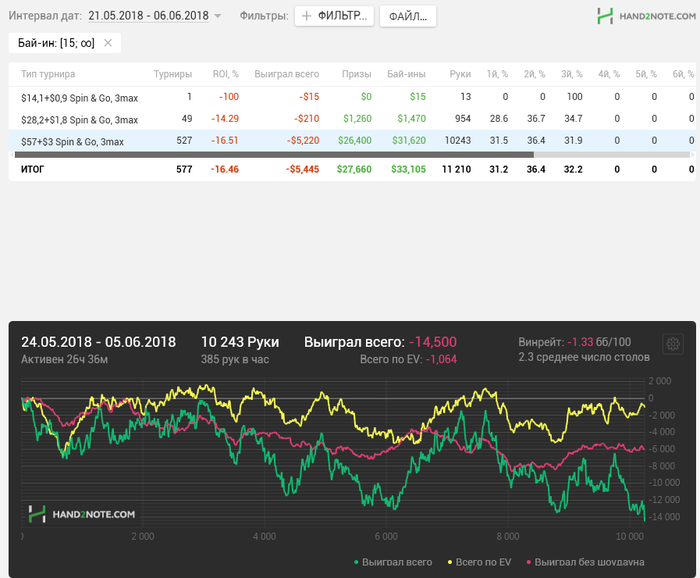Sort table by ROI, % column header
Image resolution: width=700 pixels, height=578 pixels.
225,74
